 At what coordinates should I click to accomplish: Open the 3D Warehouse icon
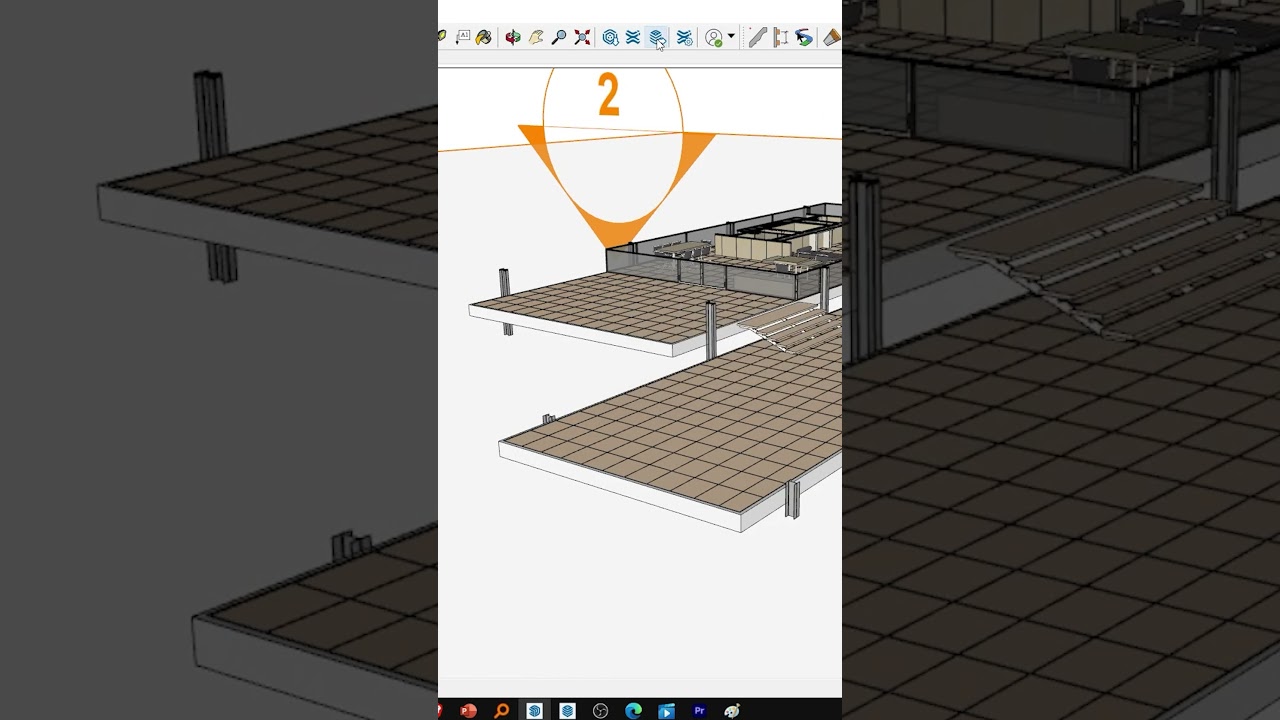pyautogui.click(x=610, y=37)
